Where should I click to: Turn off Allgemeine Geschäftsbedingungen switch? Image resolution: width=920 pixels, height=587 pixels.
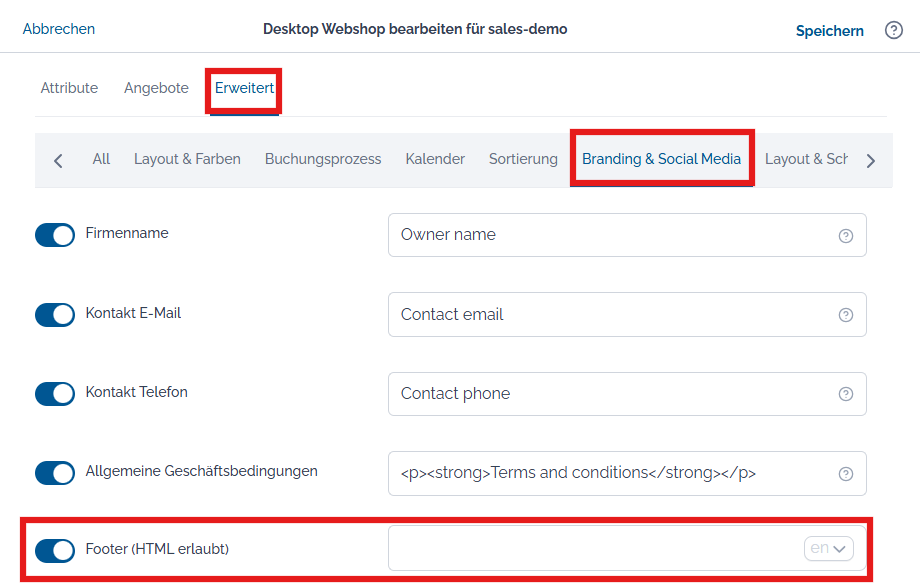pyautogui.click(x=55, y=473)
